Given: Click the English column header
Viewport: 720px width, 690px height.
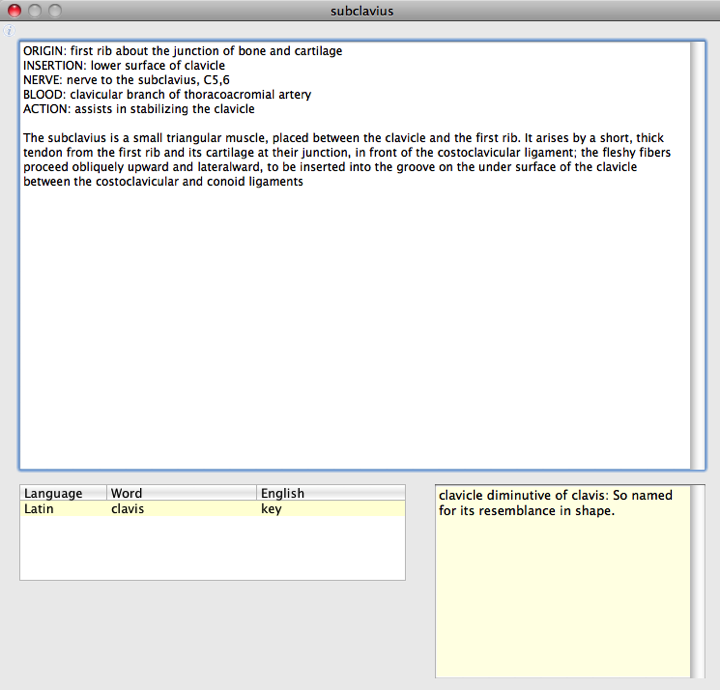Looking at the screenshot, I should point(330,493).
